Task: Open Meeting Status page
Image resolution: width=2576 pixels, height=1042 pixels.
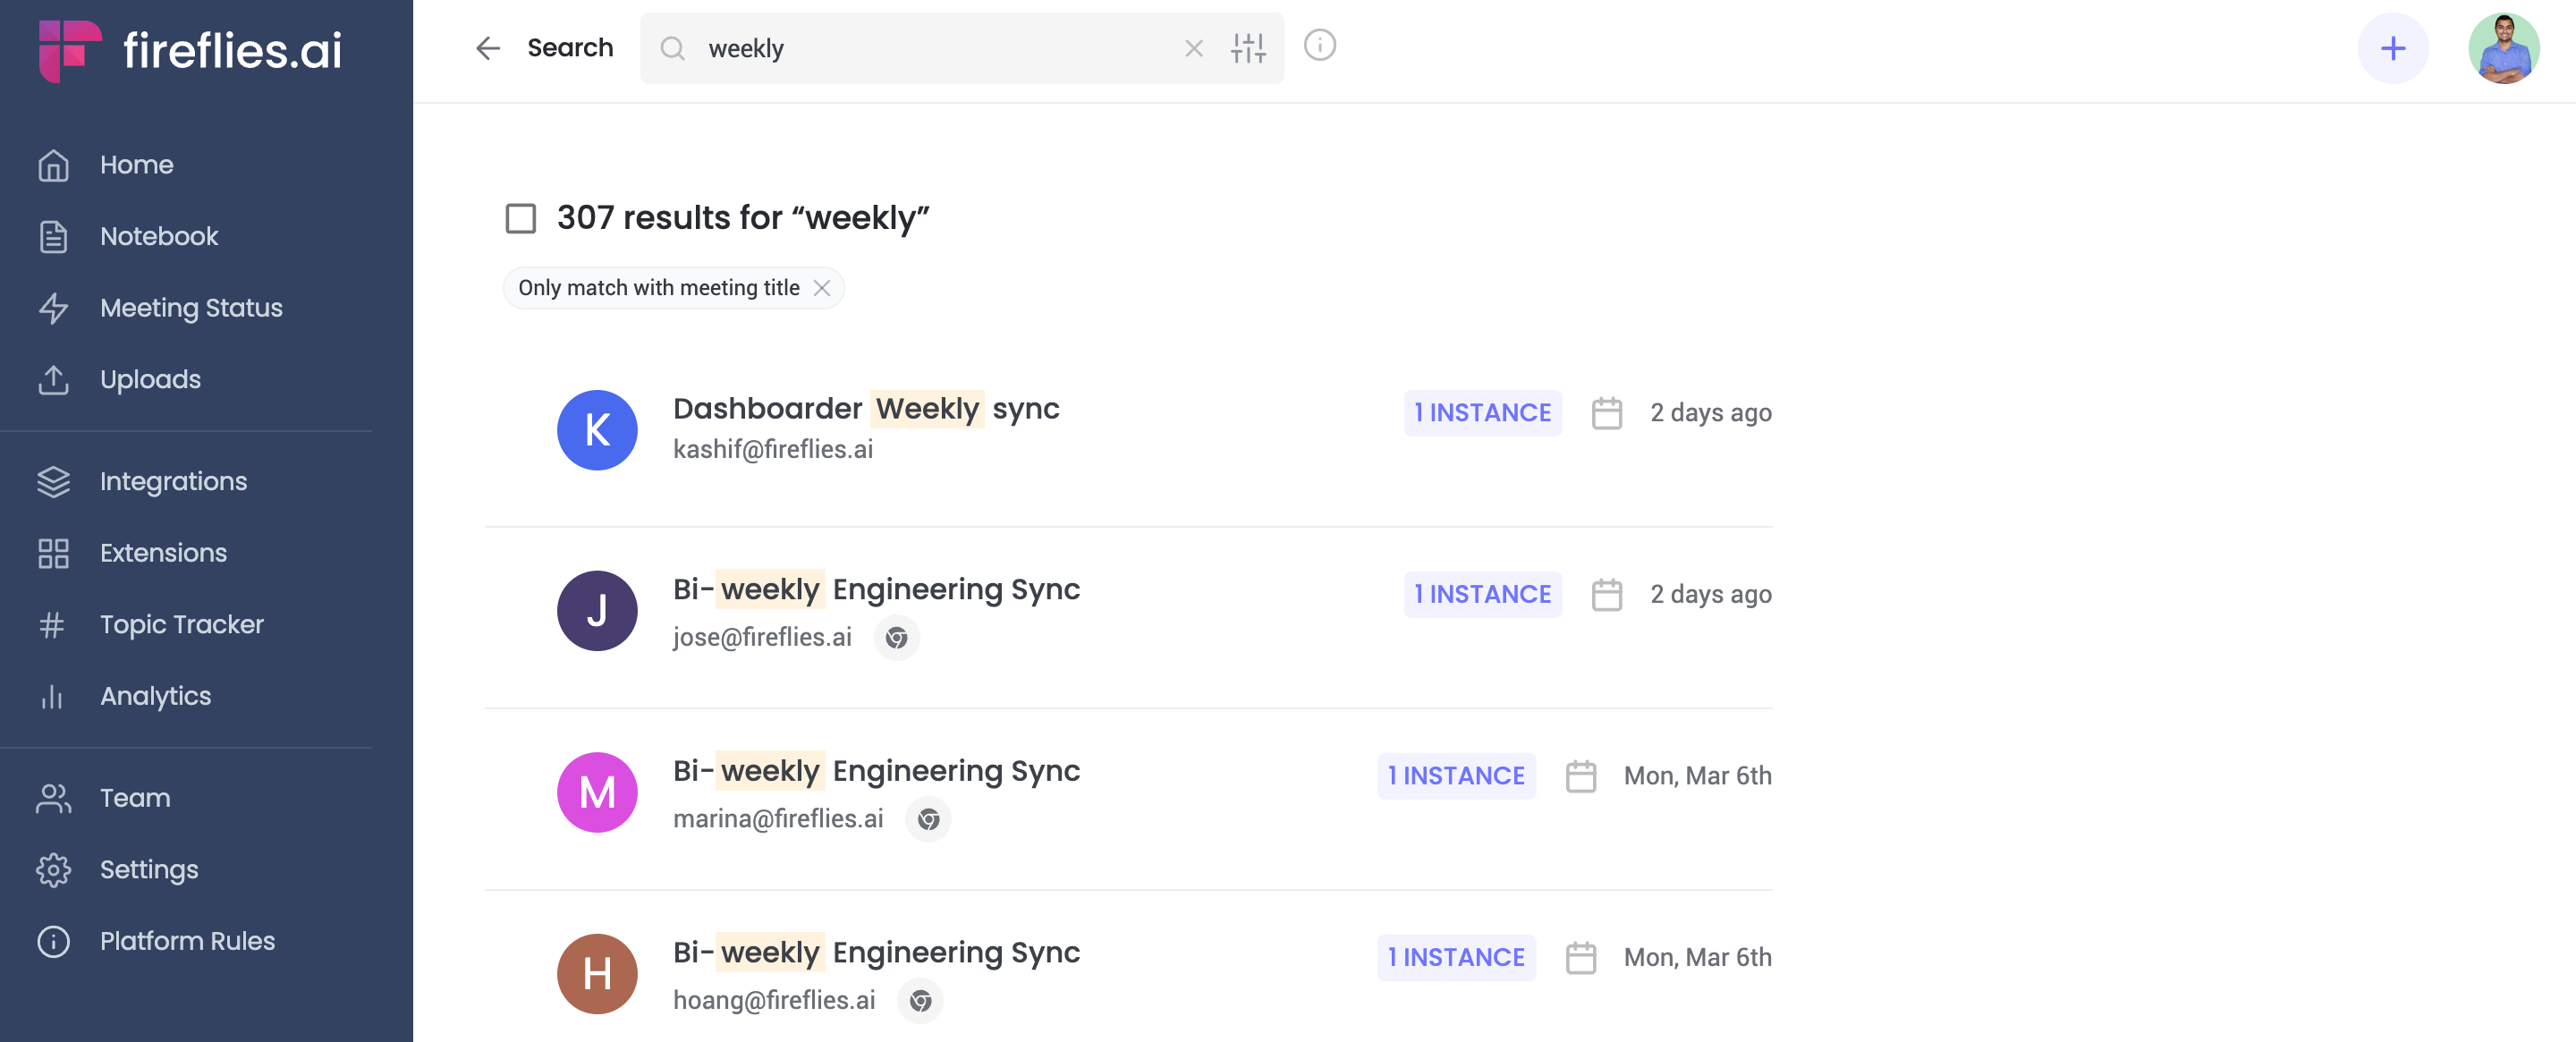Action: 190,308
